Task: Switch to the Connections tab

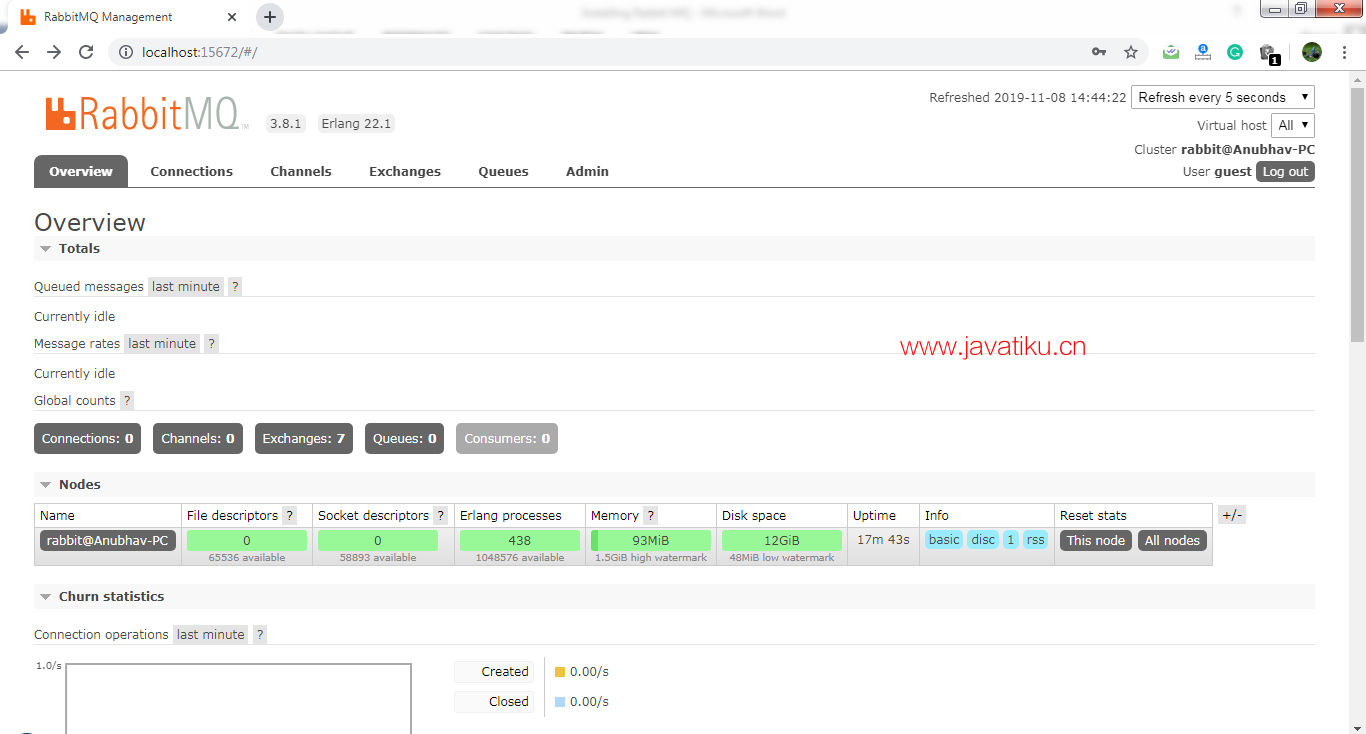Action: point(191,171)
